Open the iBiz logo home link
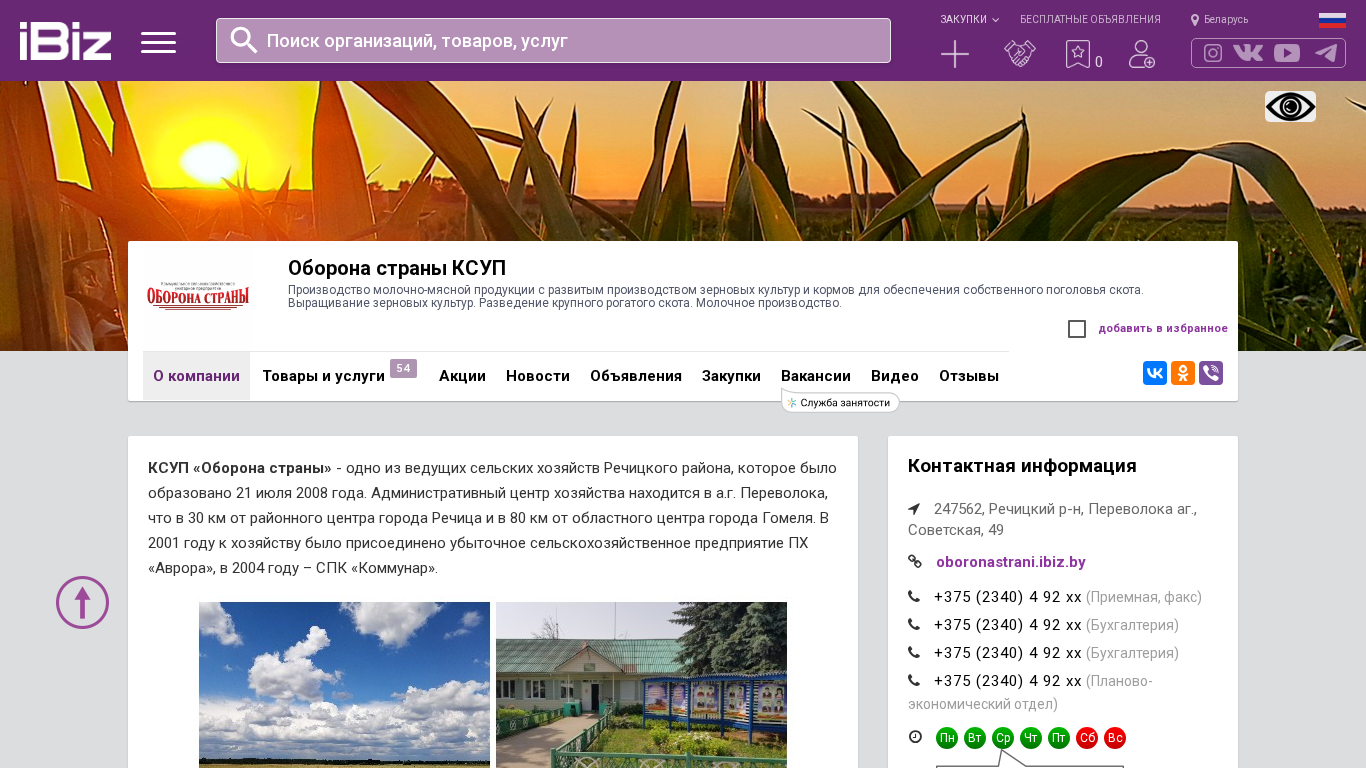This screenshot has height=768, width=1366. (x=65, y=41)
